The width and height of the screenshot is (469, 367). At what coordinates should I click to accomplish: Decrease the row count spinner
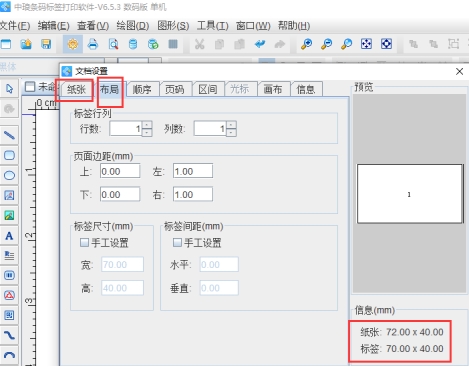tap(147, 132)
